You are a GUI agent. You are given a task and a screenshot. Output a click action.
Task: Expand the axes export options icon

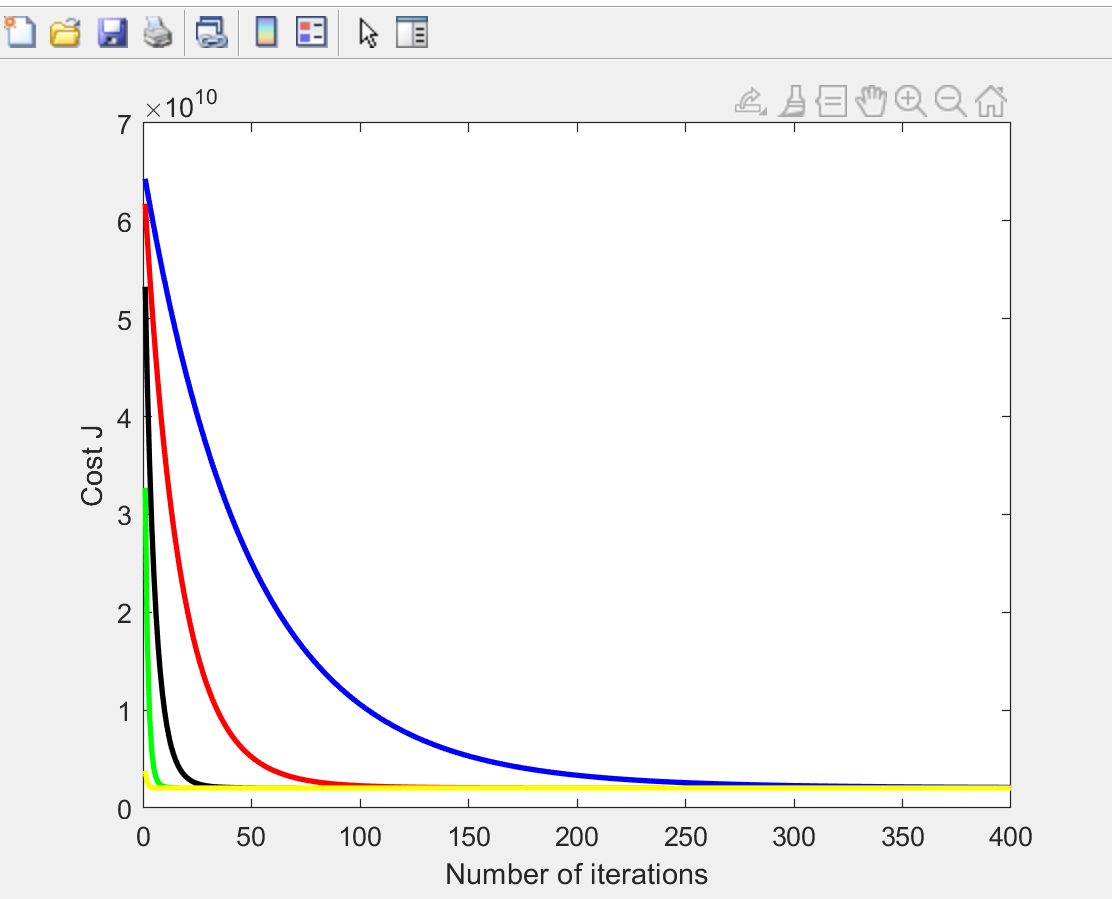(x=750, y=100)
